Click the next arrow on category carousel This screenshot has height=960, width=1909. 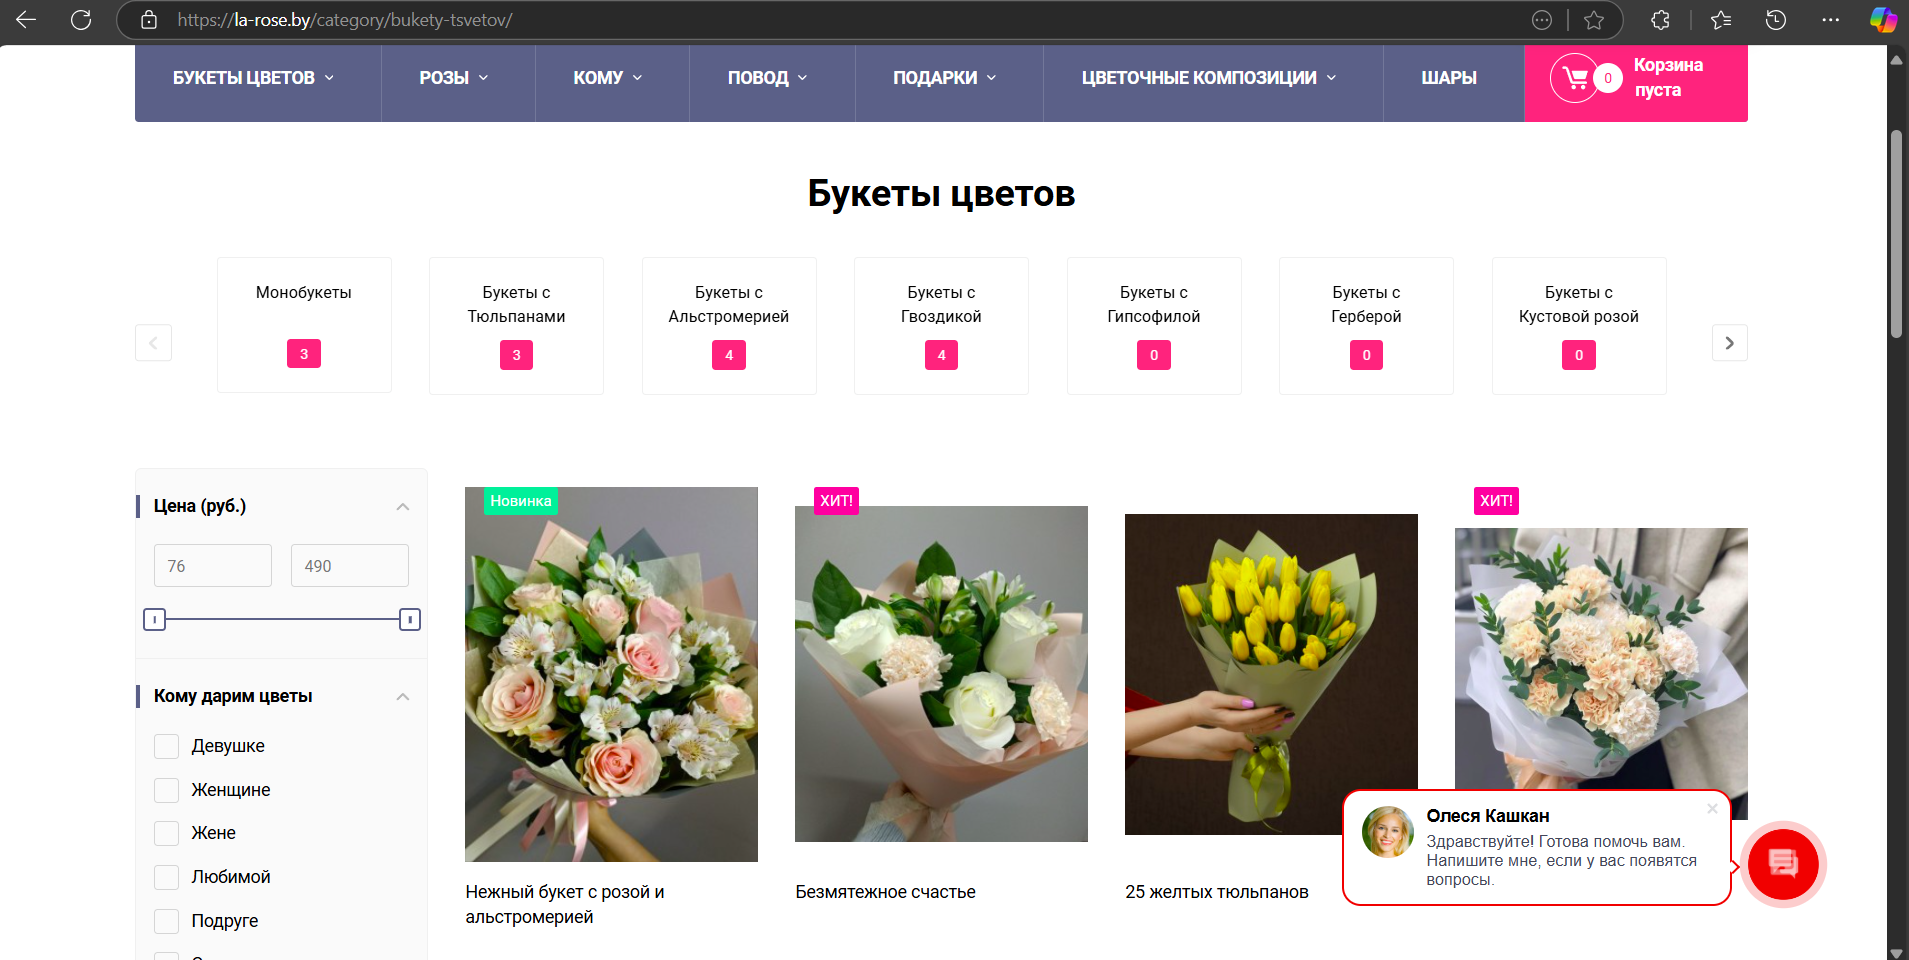(x=1729, y=342)
